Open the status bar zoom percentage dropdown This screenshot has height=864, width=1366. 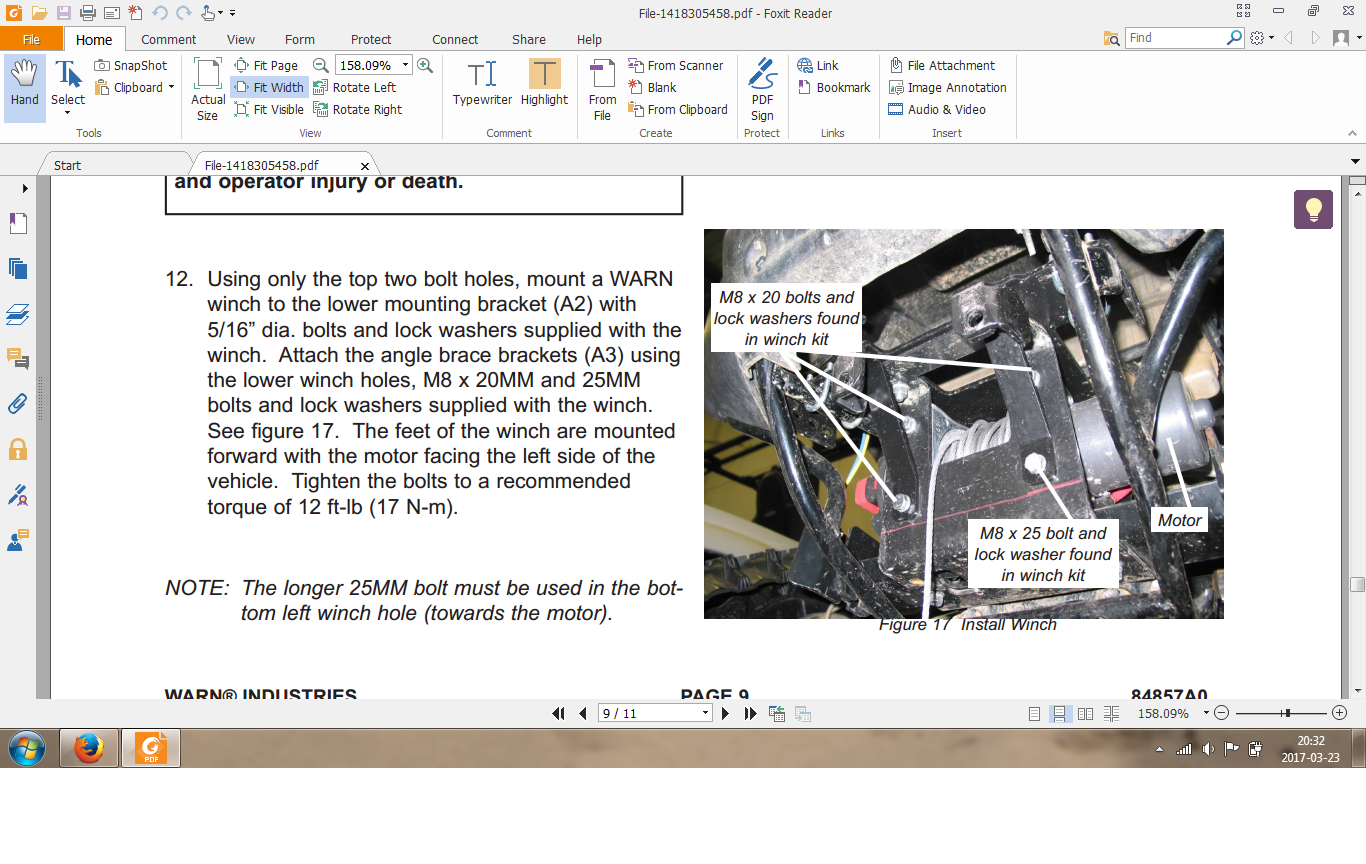tap(1206, 713)
